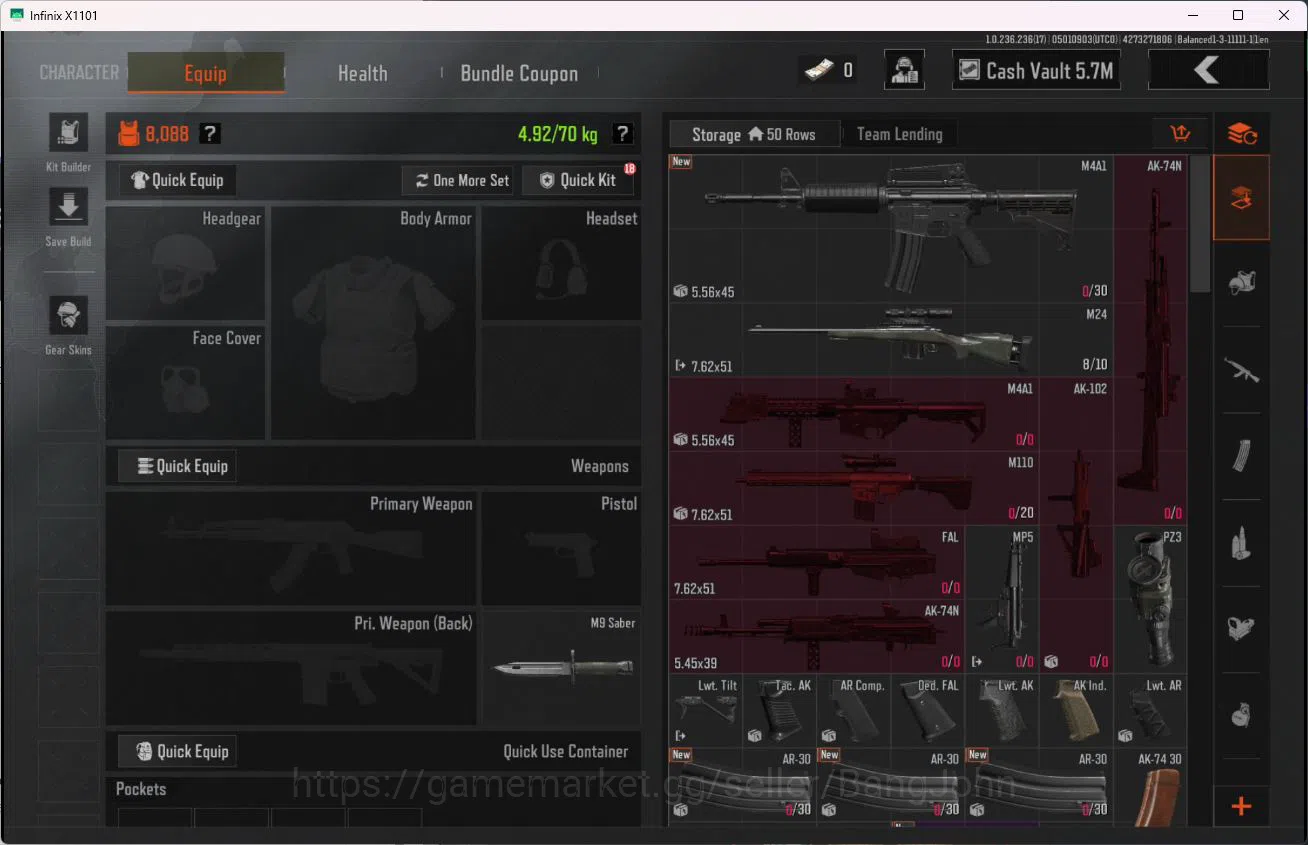Open the Kit Builder tool

pyautogui.click(x=68, y=133)
